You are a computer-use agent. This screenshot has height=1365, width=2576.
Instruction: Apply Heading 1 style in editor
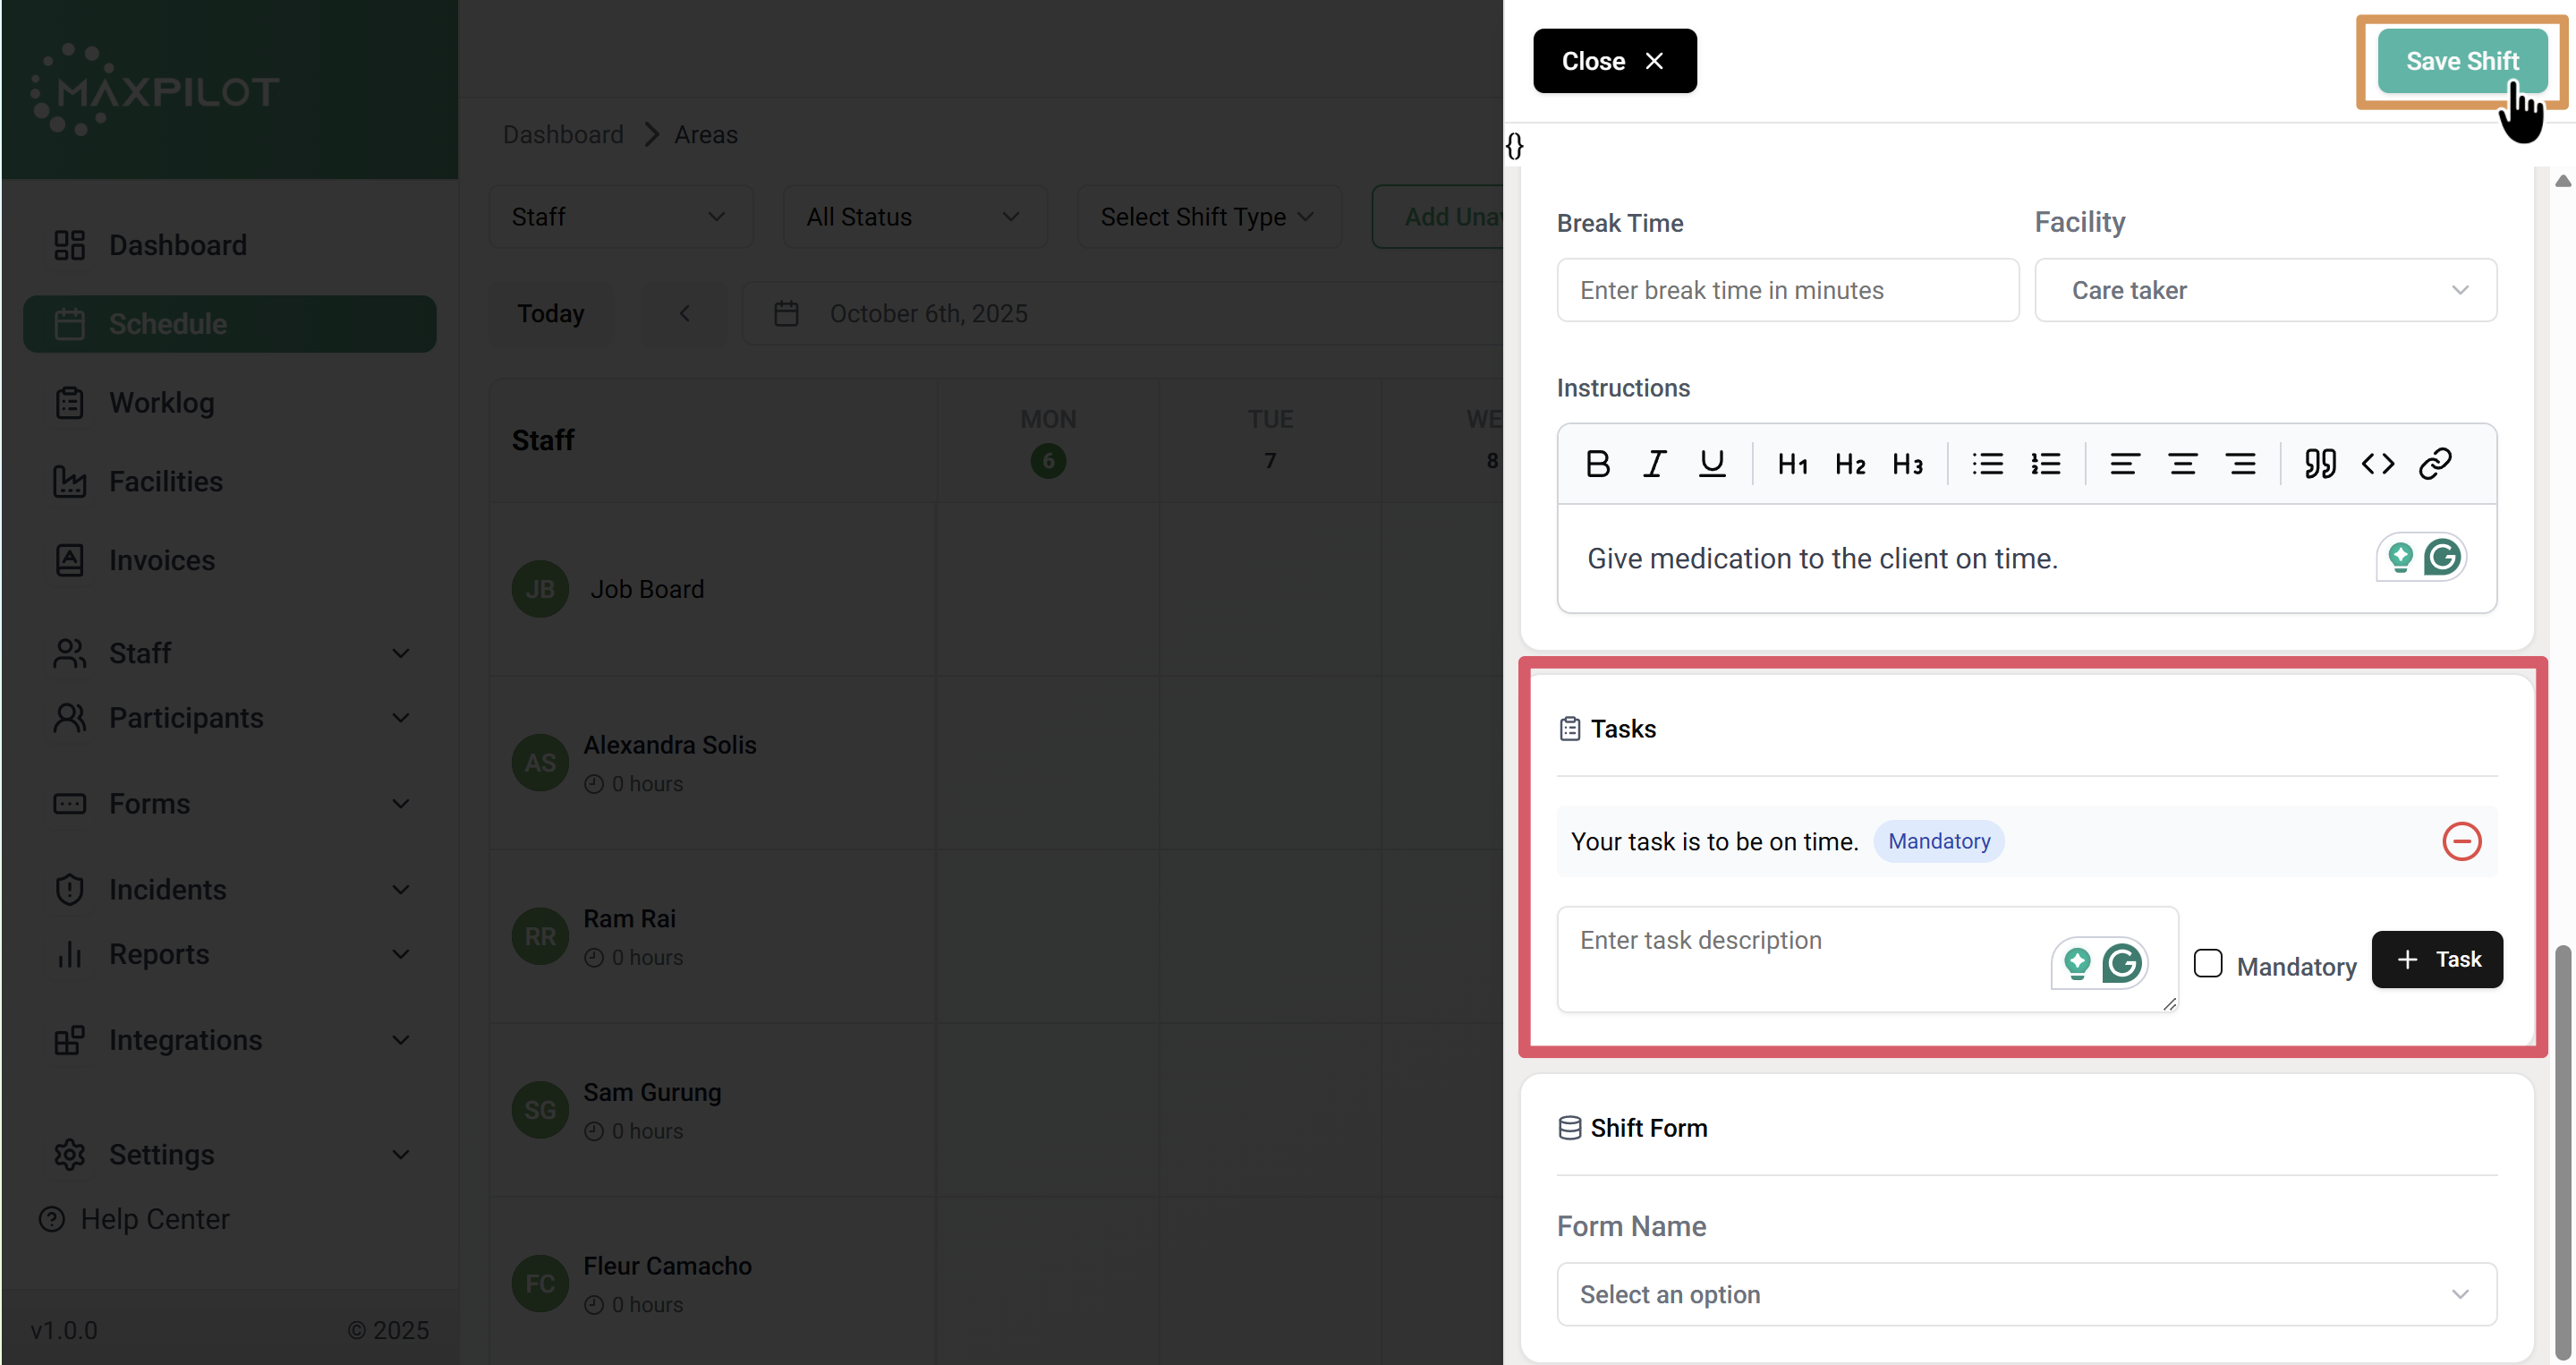[1792, 464]
